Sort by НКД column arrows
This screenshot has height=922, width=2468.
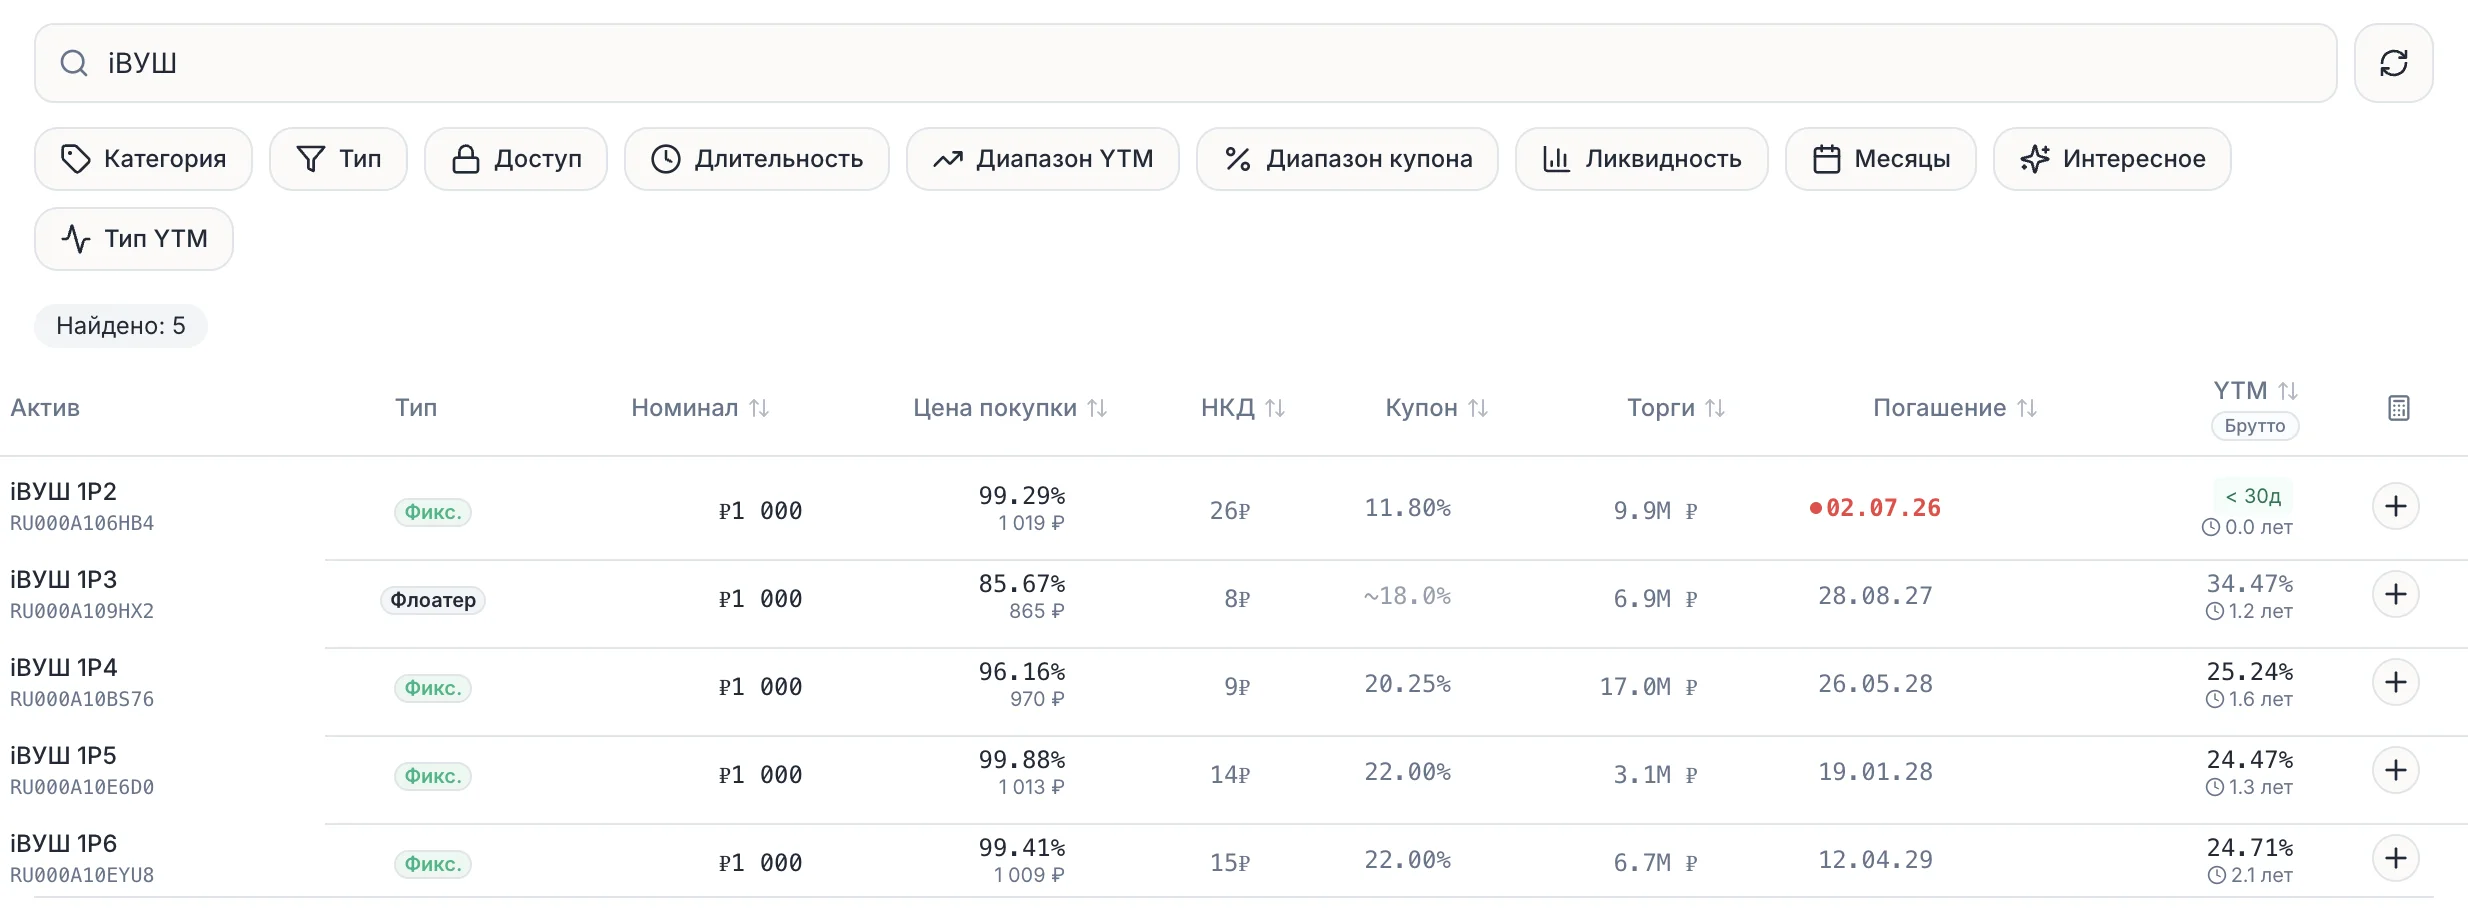click(1275, 408)
